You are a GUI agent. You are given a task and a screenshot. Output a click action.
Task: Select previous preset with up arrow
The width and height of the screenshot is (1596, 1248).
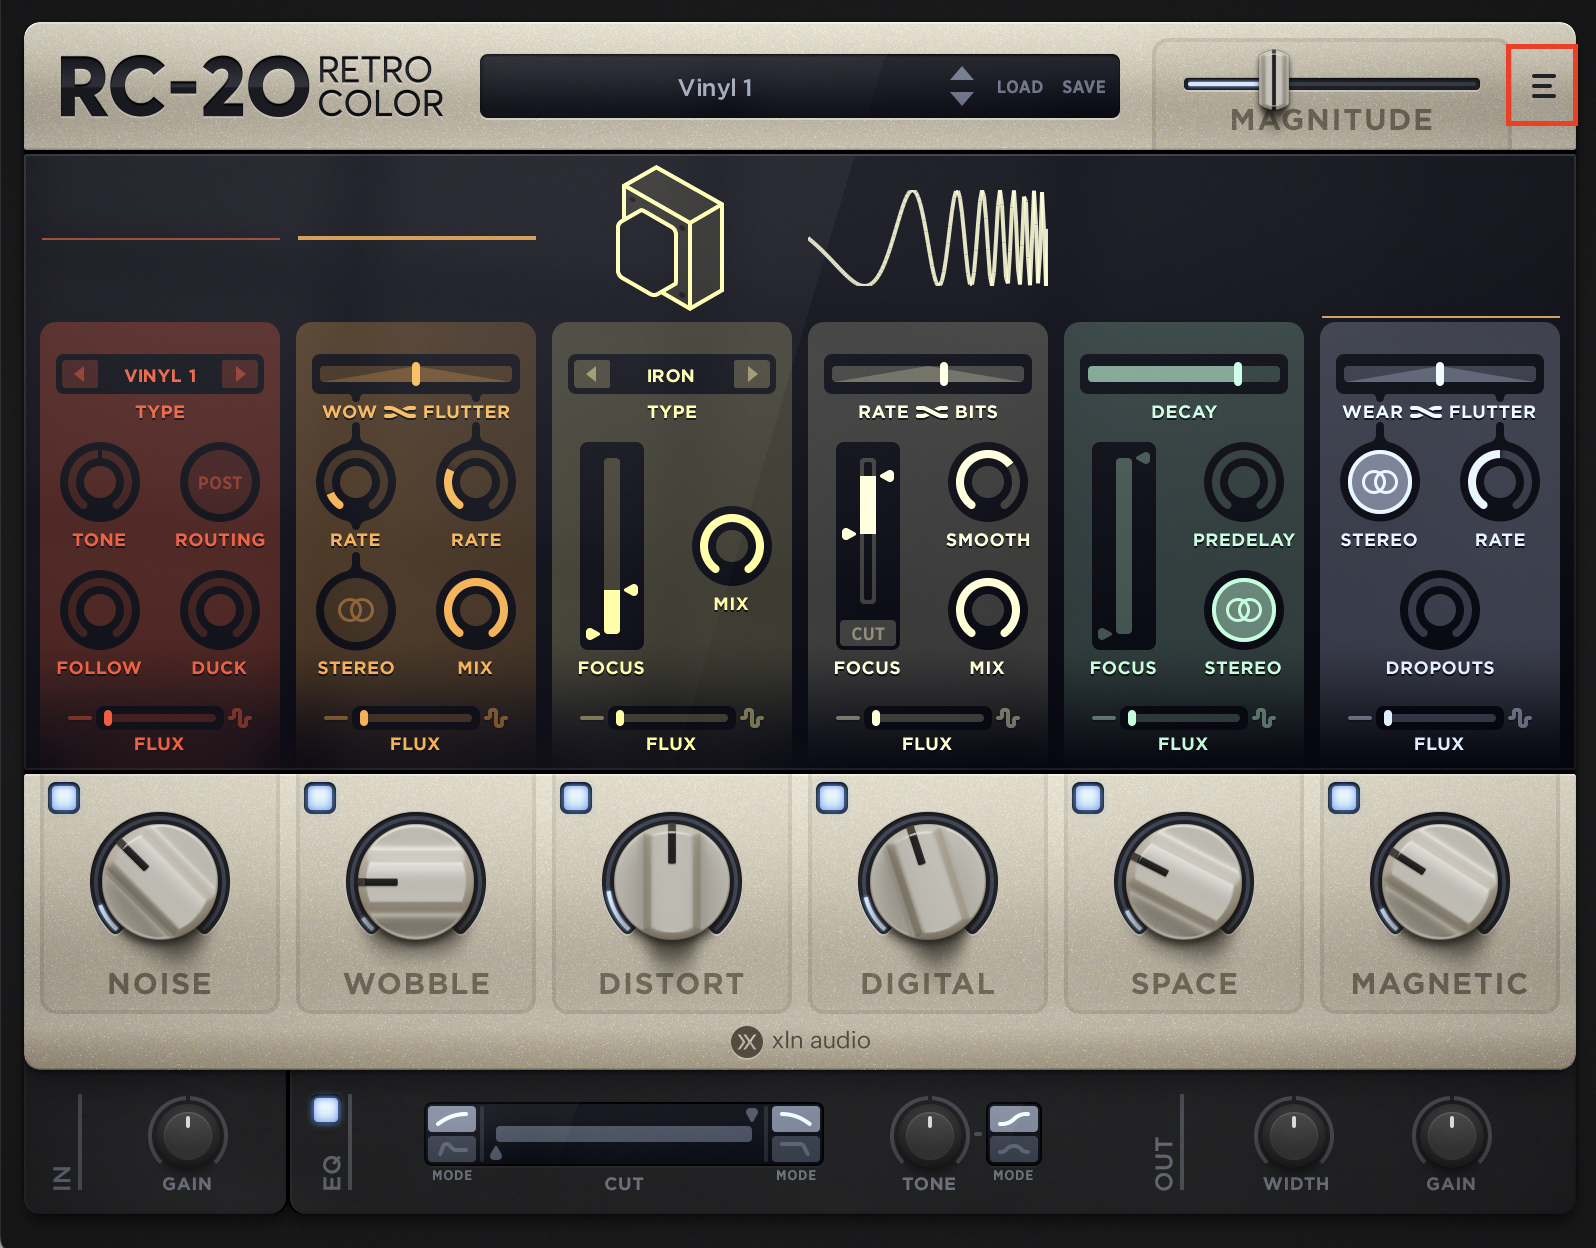click(x=962, y=74)
